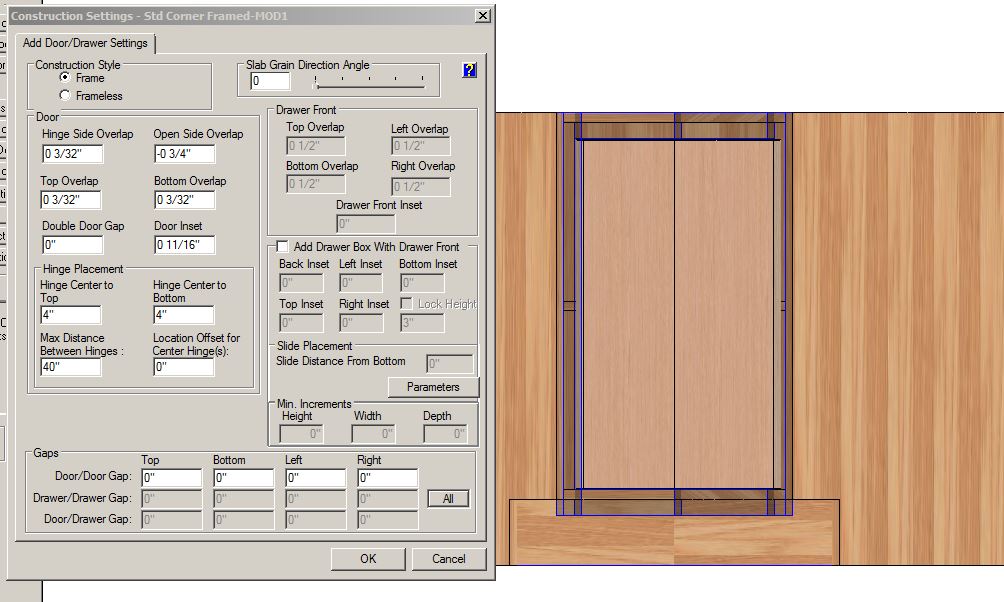Edit the Hinge Side Overlap field
This screenshot has width=1004, height=602.
[72, 154]
